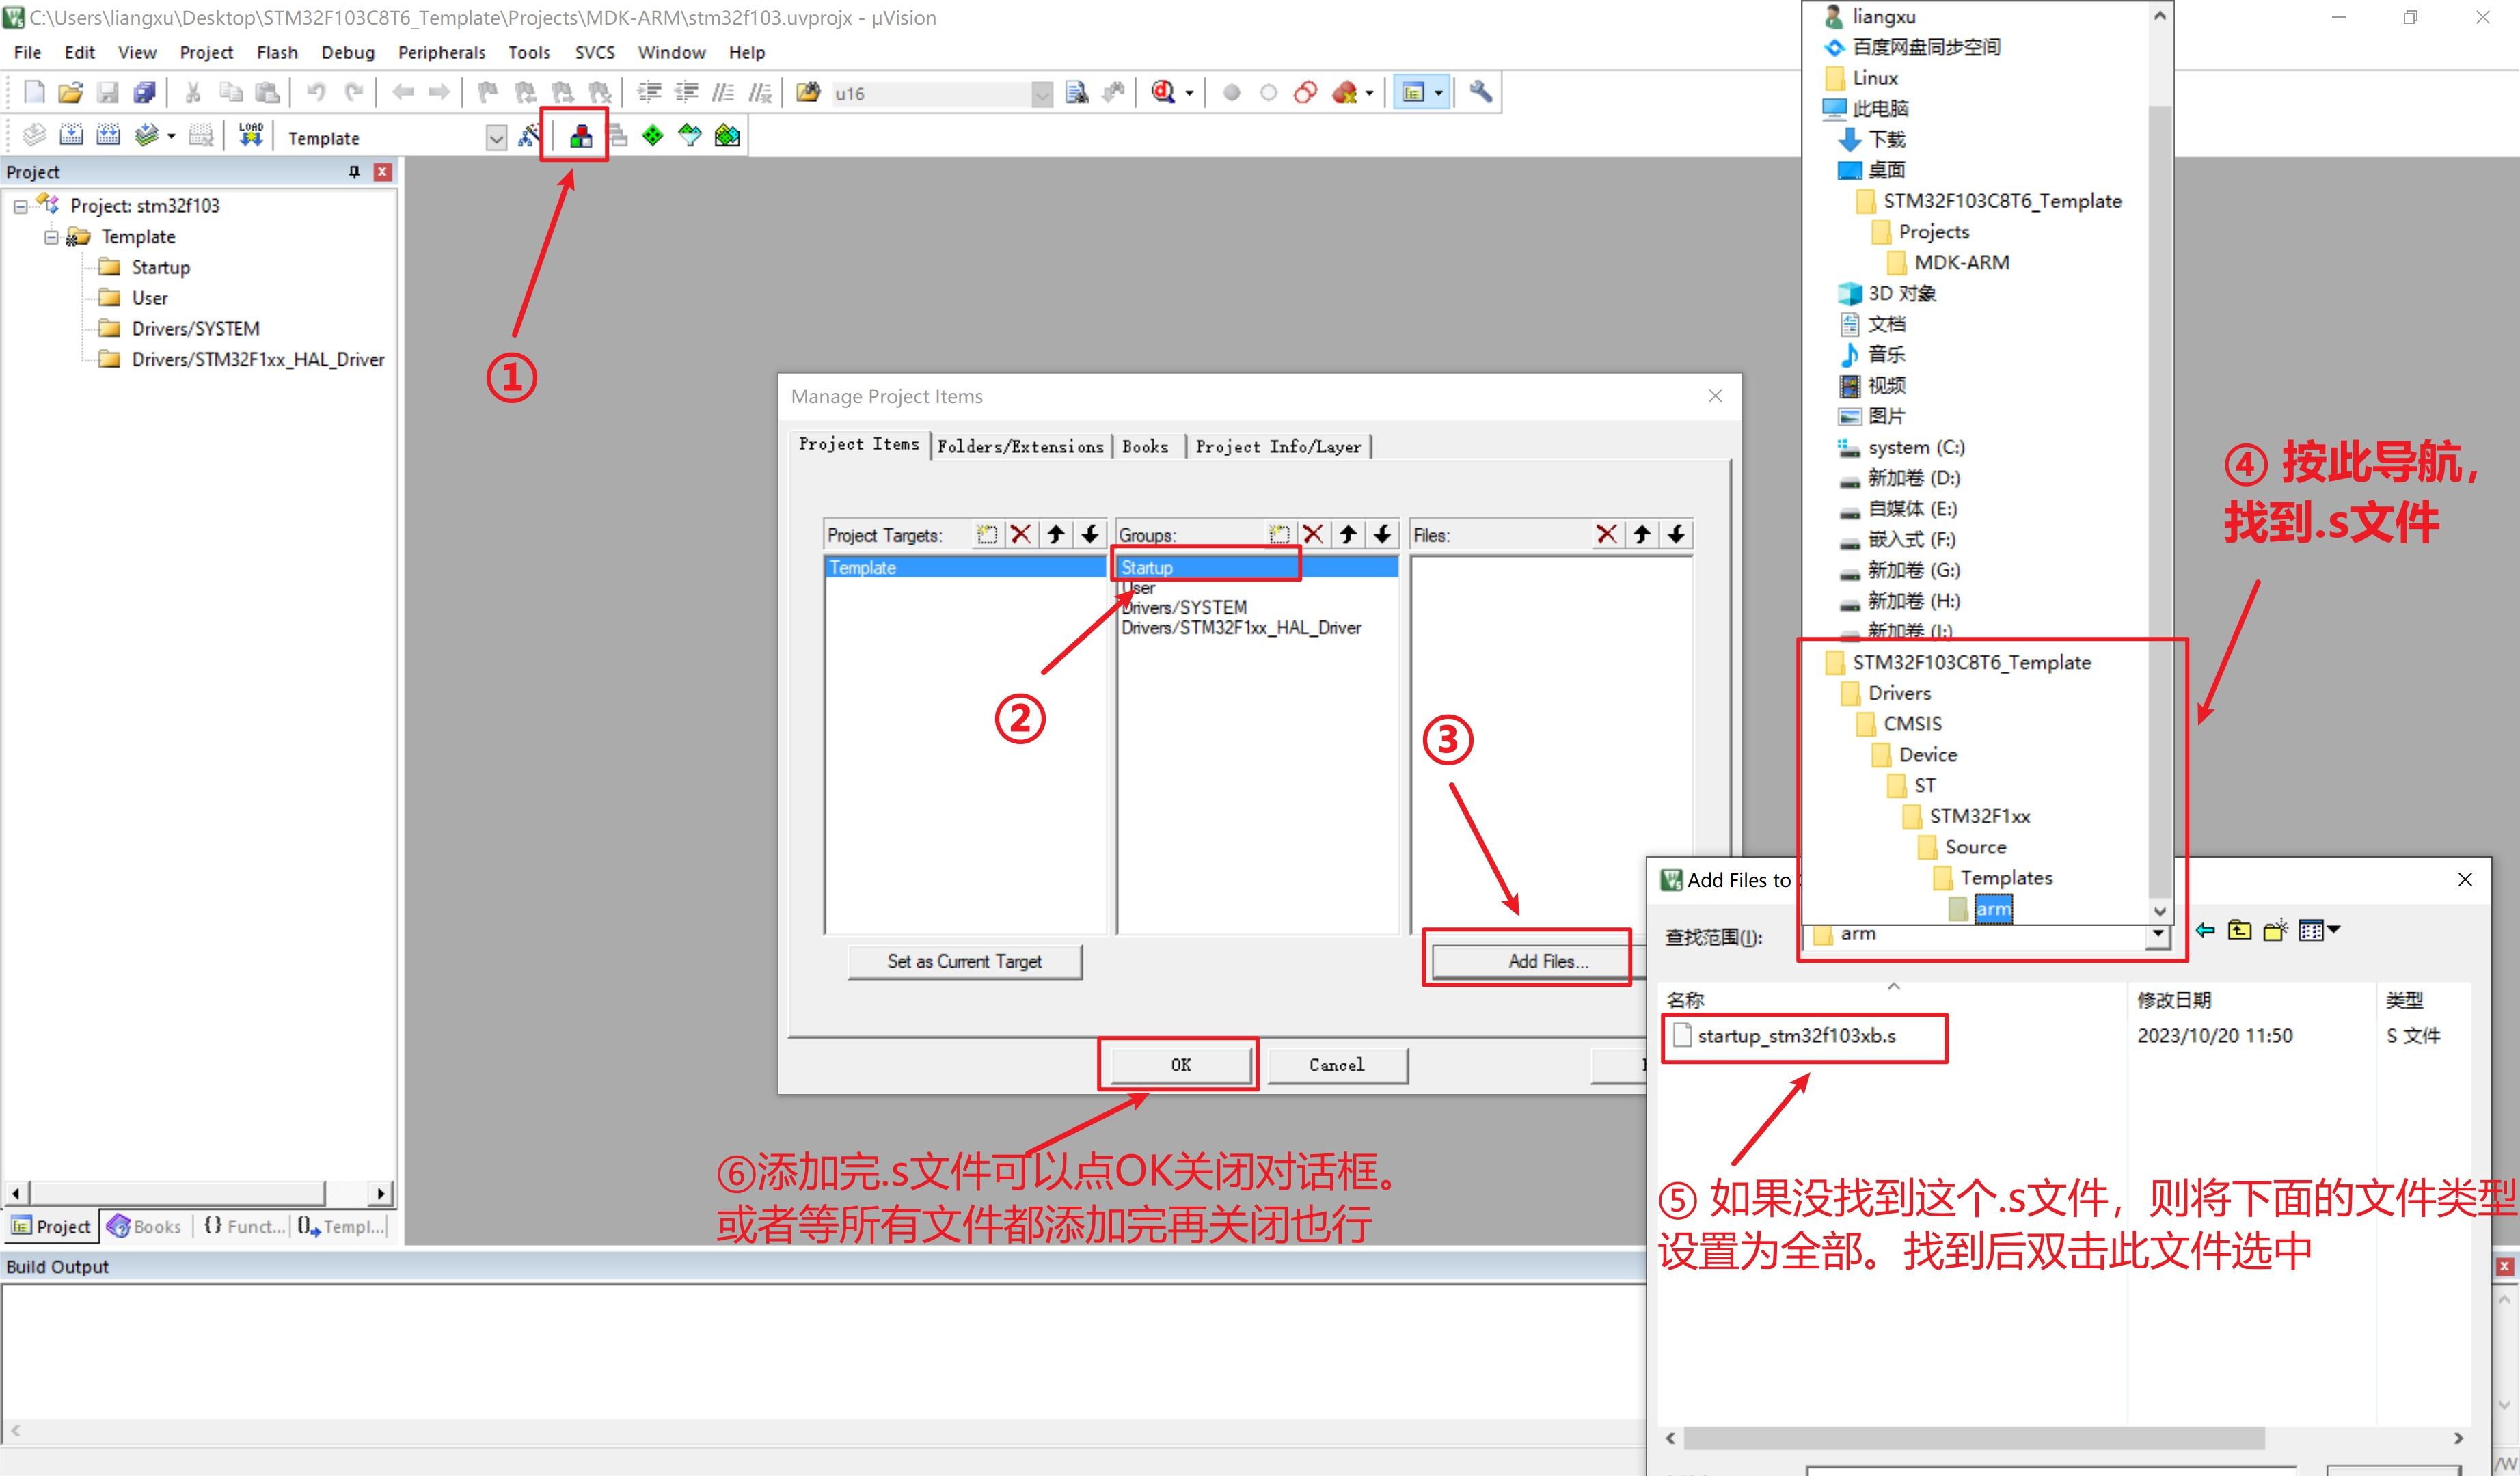
Task: Click the red delete icon in Files header
Action: (x=1606, y=534)
